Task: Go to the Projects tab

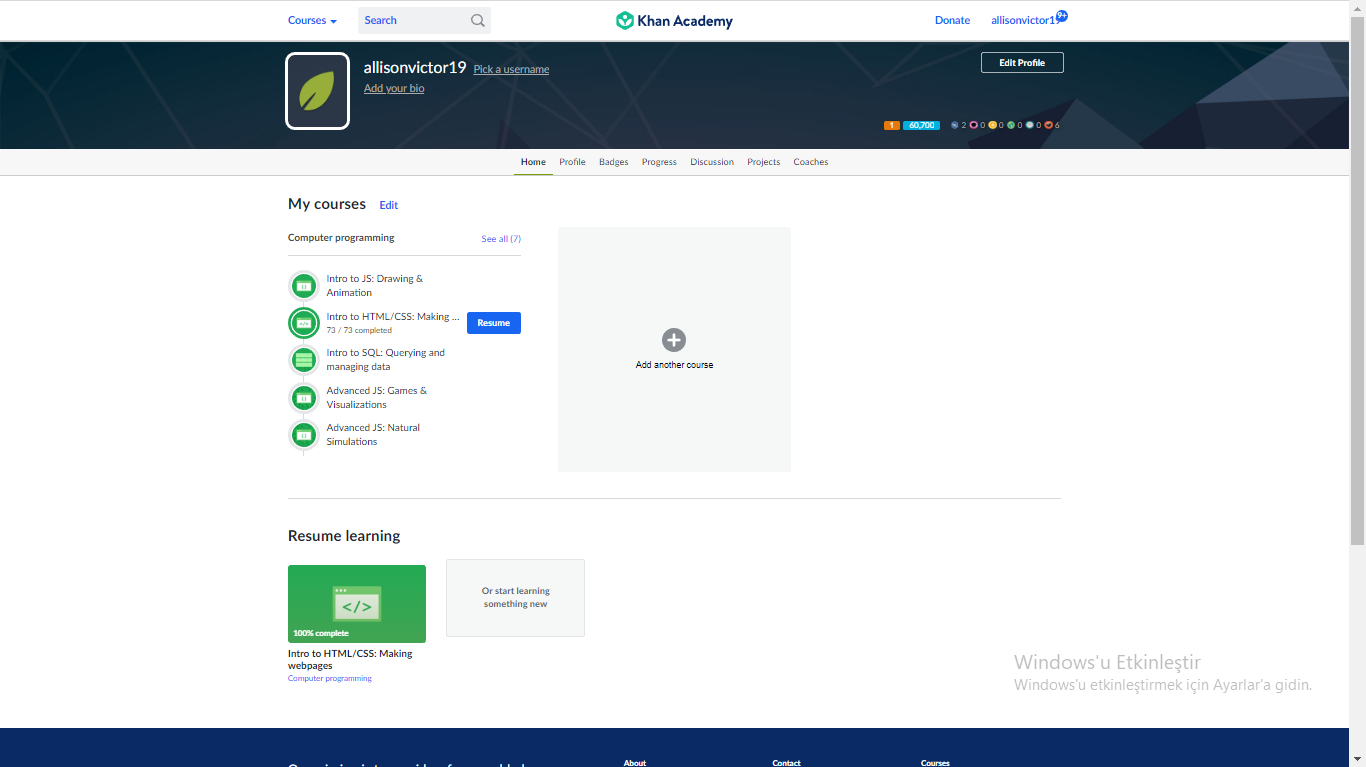Action: coord(763,162)
